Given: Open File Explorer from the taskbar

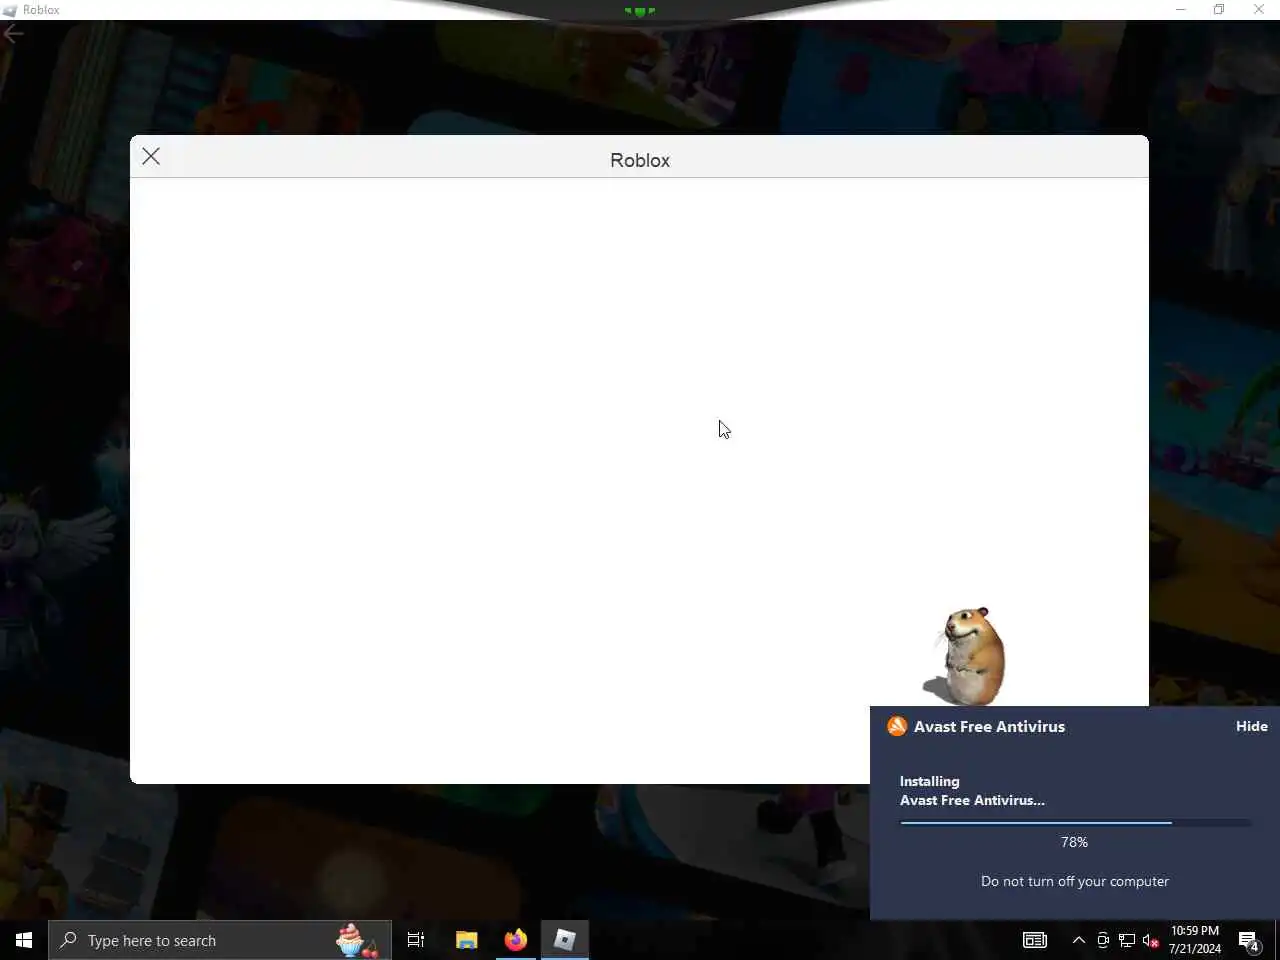Looking at the screenshot, I should click(x=466, y=940).
